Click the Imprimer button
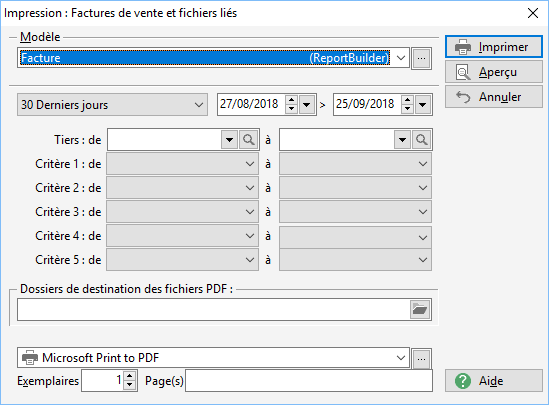This screenshot has height=405, width=549. point(494,47)
